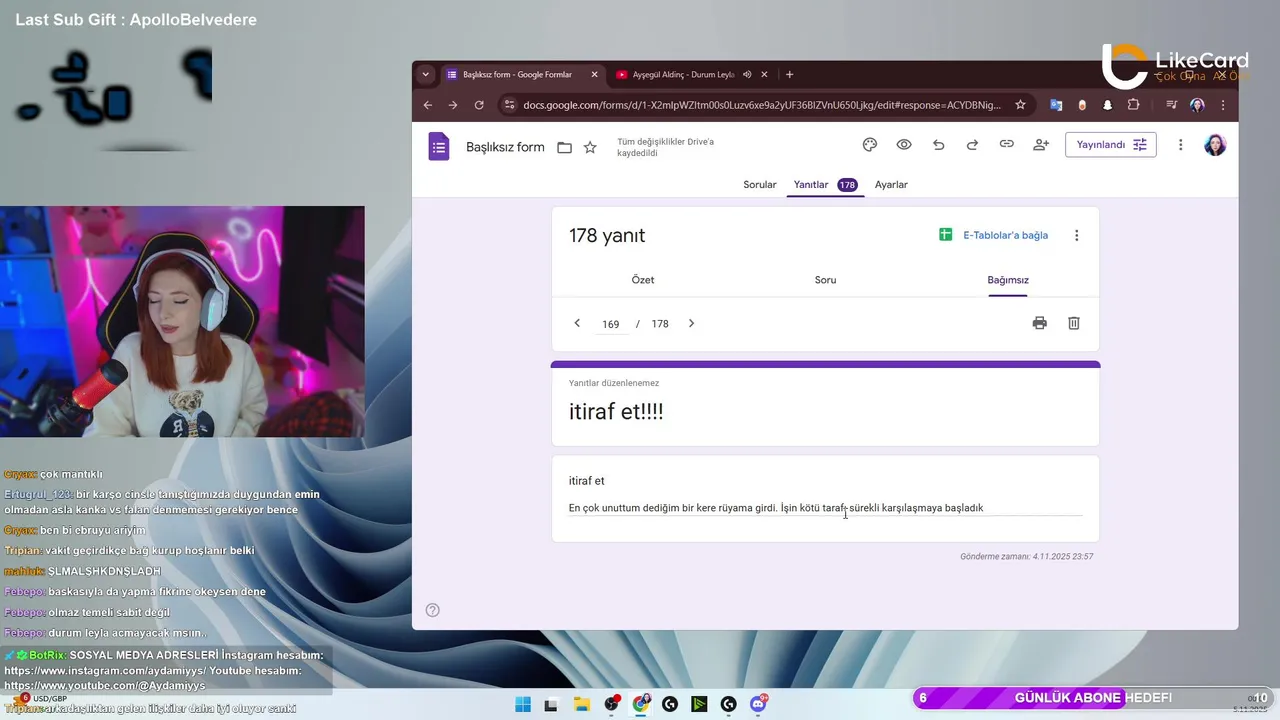Viewport: 1280px width, 720px height.
Task: Open Discord from the taskbar
Action: (x=759, y=704)
